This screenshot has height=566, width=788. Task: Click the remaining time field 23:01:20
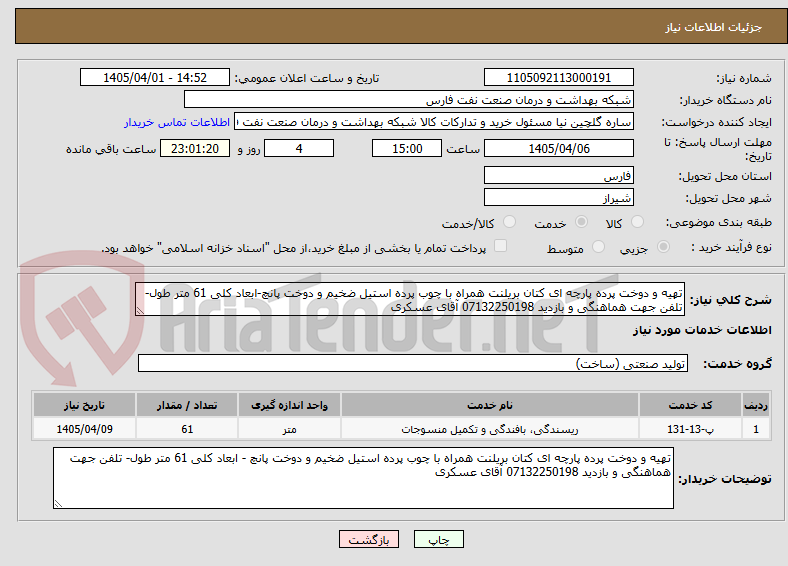(x=195, y=148)
